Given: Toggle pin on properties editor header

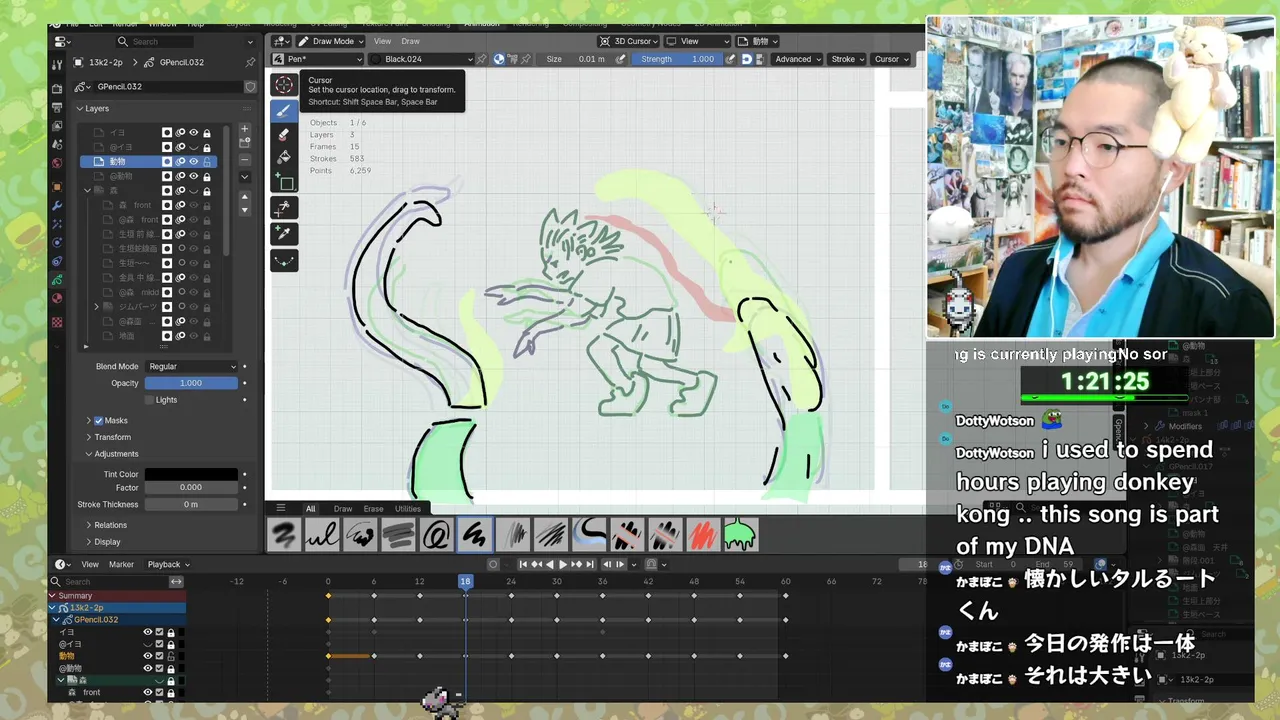Looking at the screenshot, I should coord(250,62).
